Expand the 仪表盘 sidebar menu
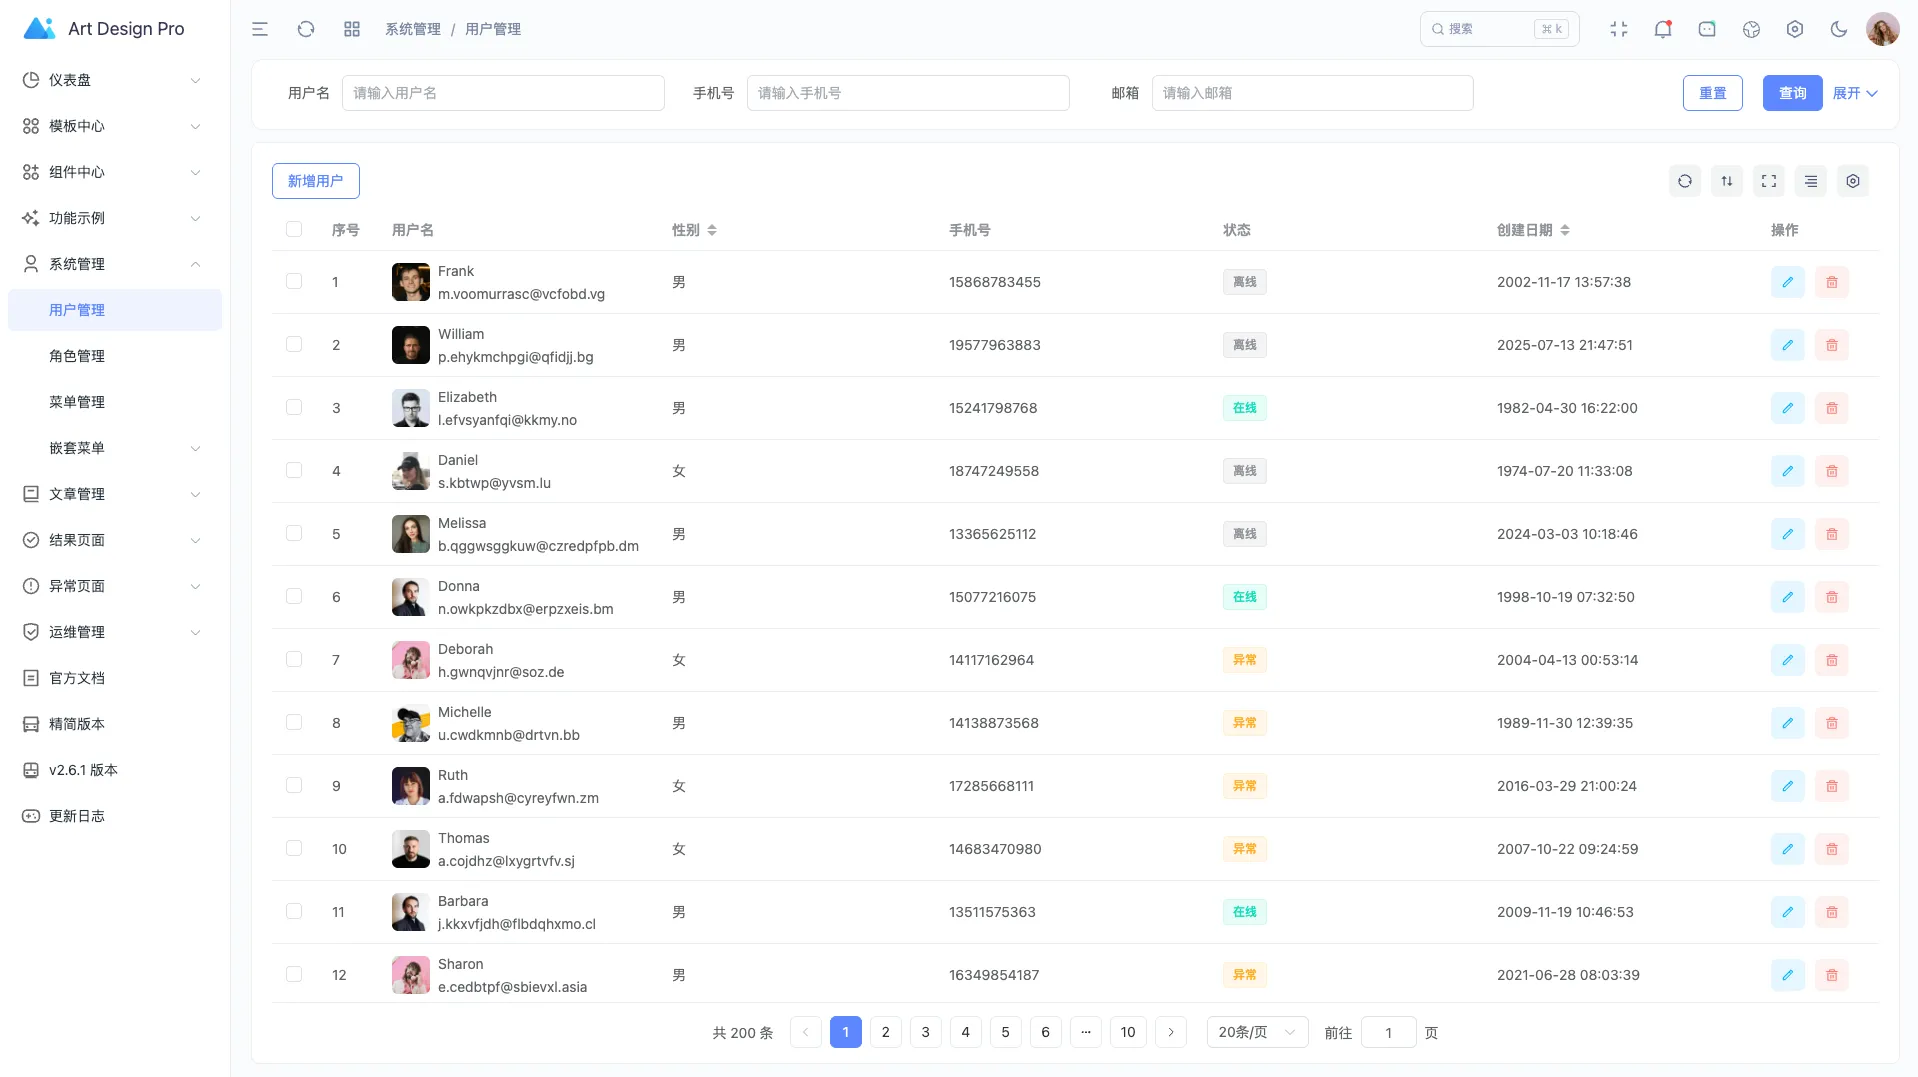The height and width of the screenshot is (1077, 1918). tap(112, 80)
